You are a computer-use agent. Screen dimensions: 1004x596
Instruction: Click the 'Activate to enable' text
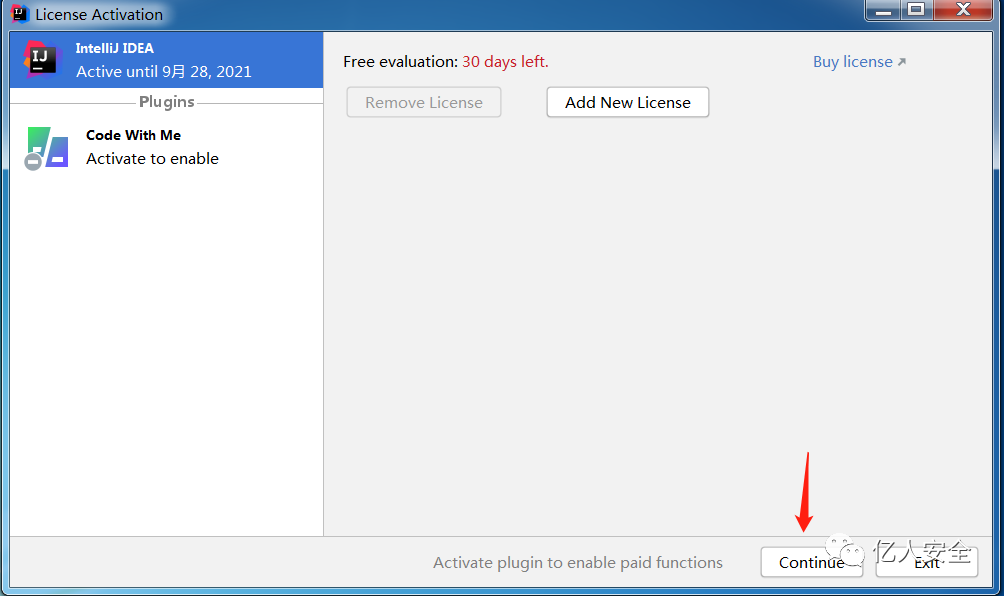[x=152, y=158]
